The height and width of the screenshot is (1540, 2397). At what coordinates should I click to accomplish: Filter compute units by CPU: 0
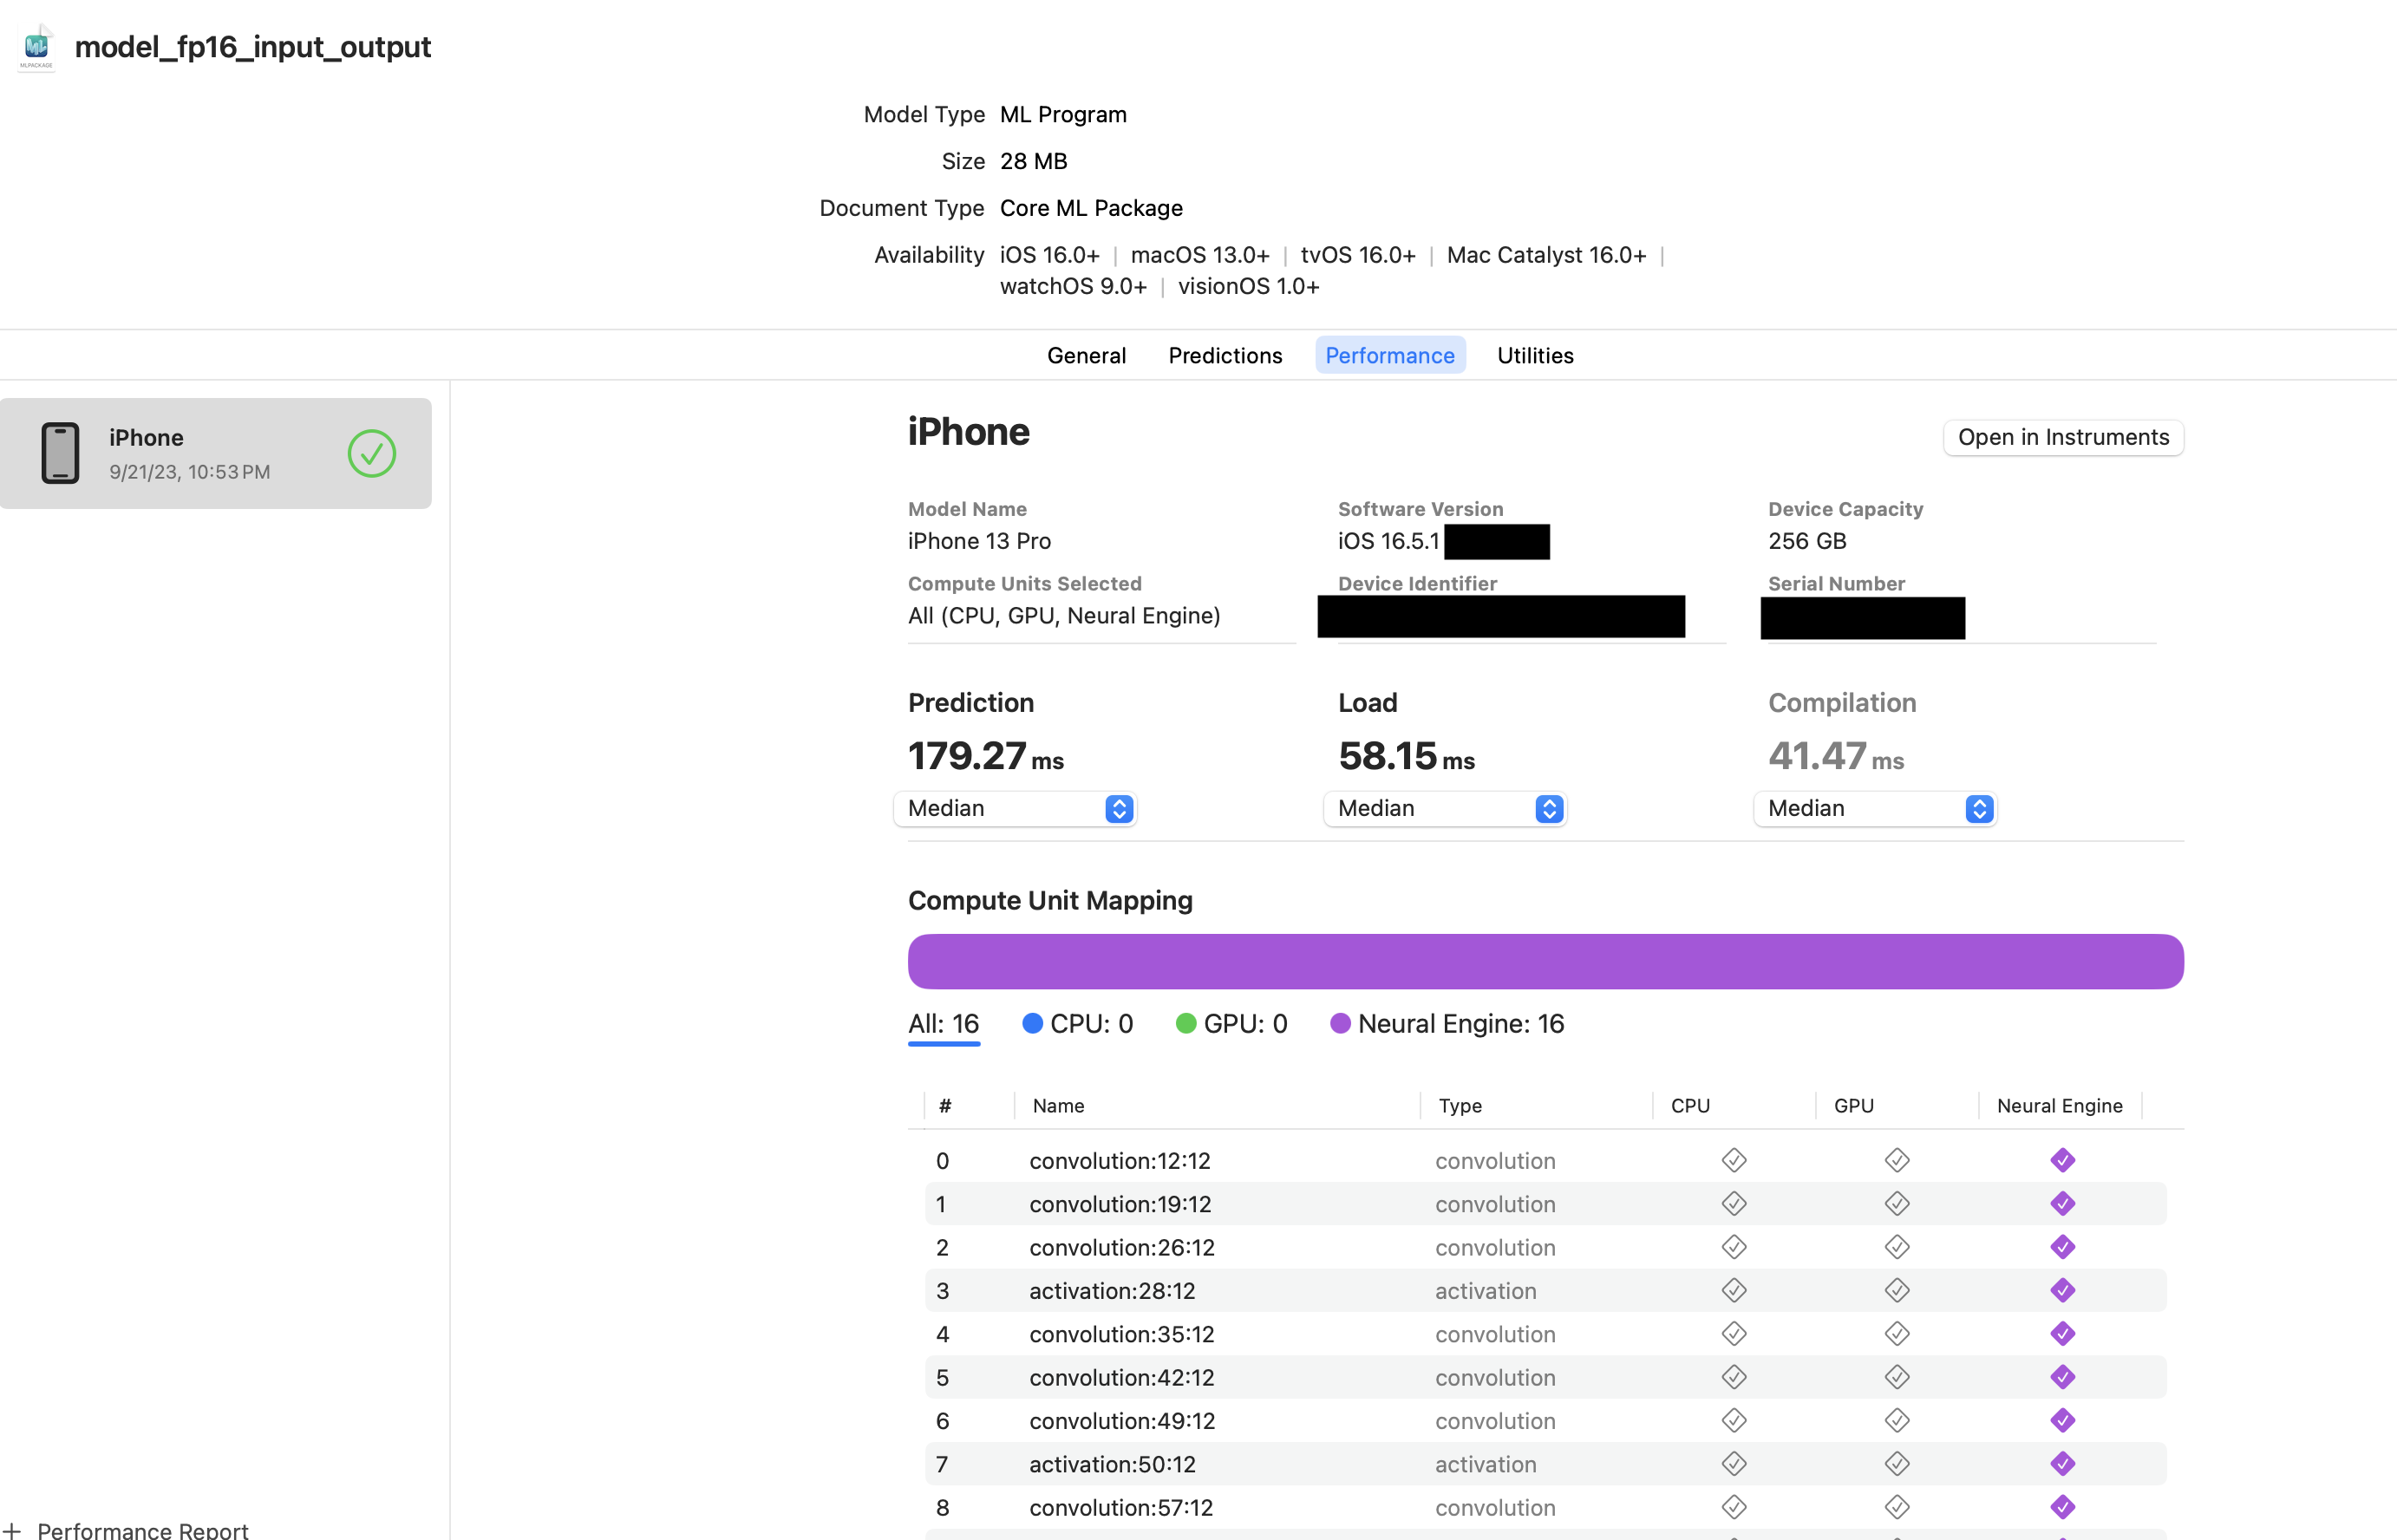1077,1023
